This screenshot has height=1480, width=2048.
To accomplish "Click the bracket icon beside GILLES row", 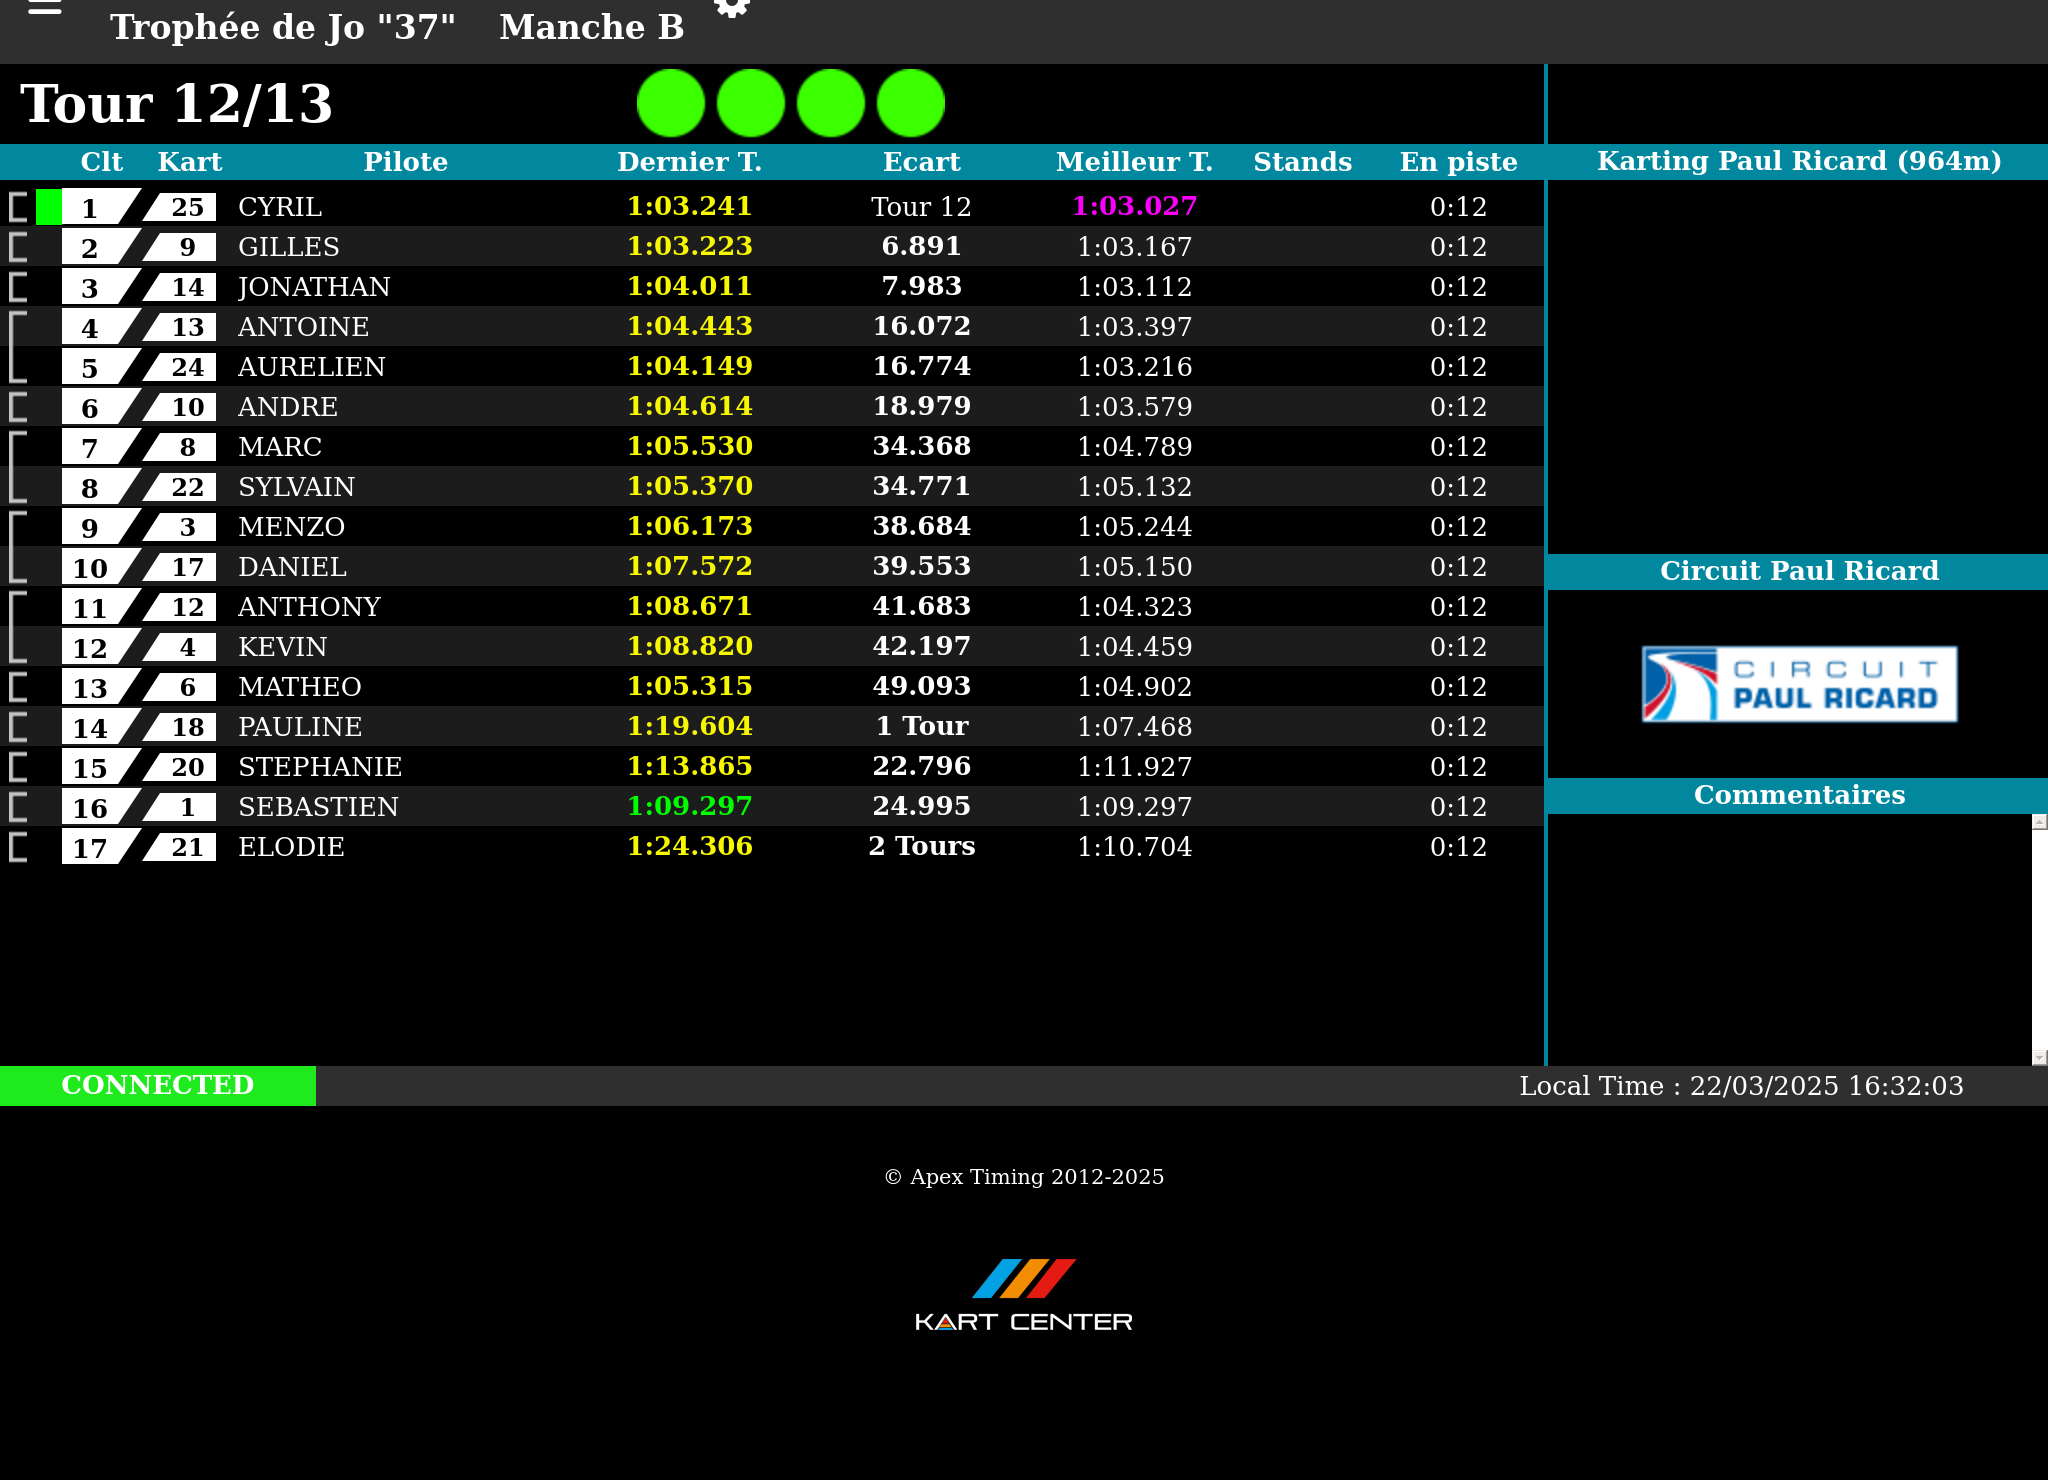I will click(x=18, y=247).
